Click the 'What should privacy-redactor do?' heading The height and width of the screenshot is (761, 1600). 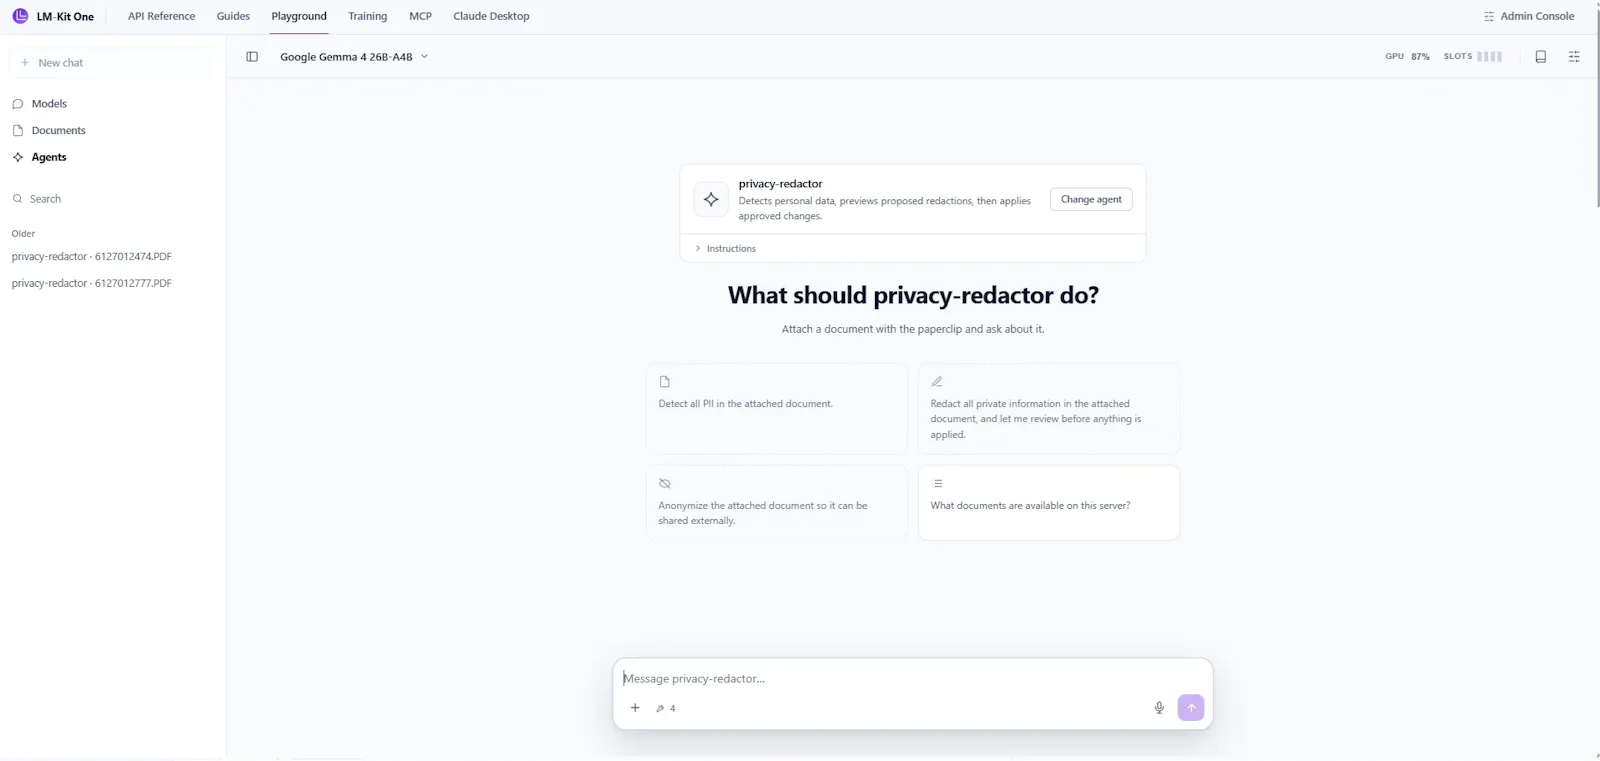[x=913, y=295]
